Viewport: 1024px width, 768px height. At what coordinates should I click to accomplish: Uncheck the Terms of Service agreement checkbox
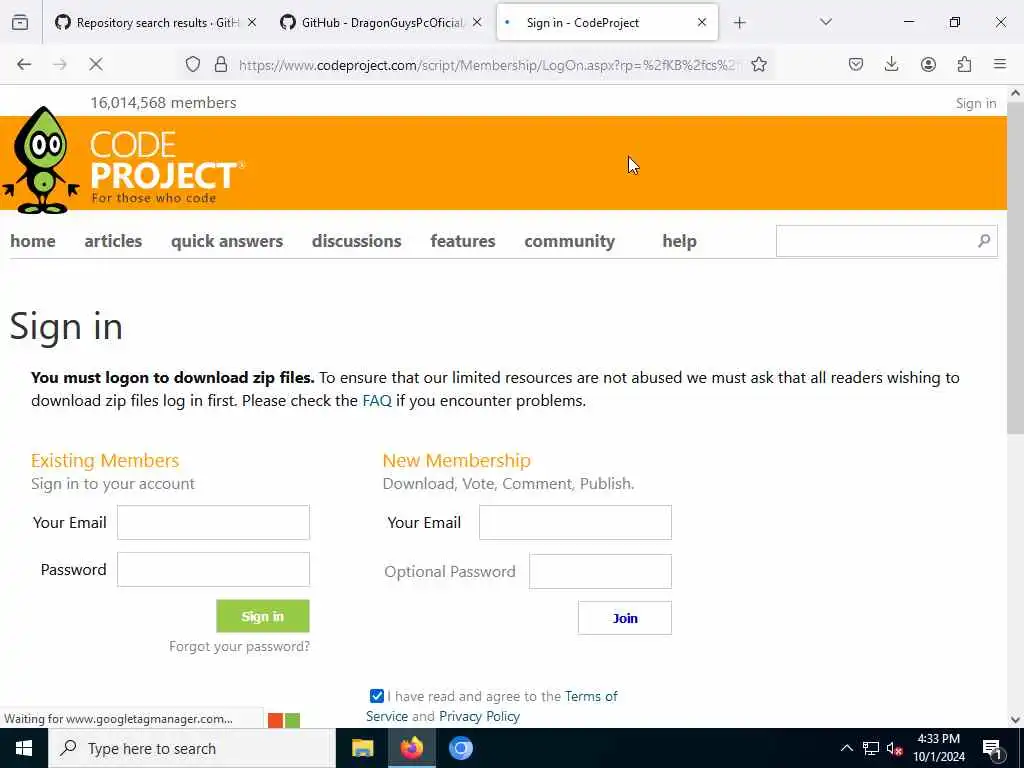pos(377,696)
